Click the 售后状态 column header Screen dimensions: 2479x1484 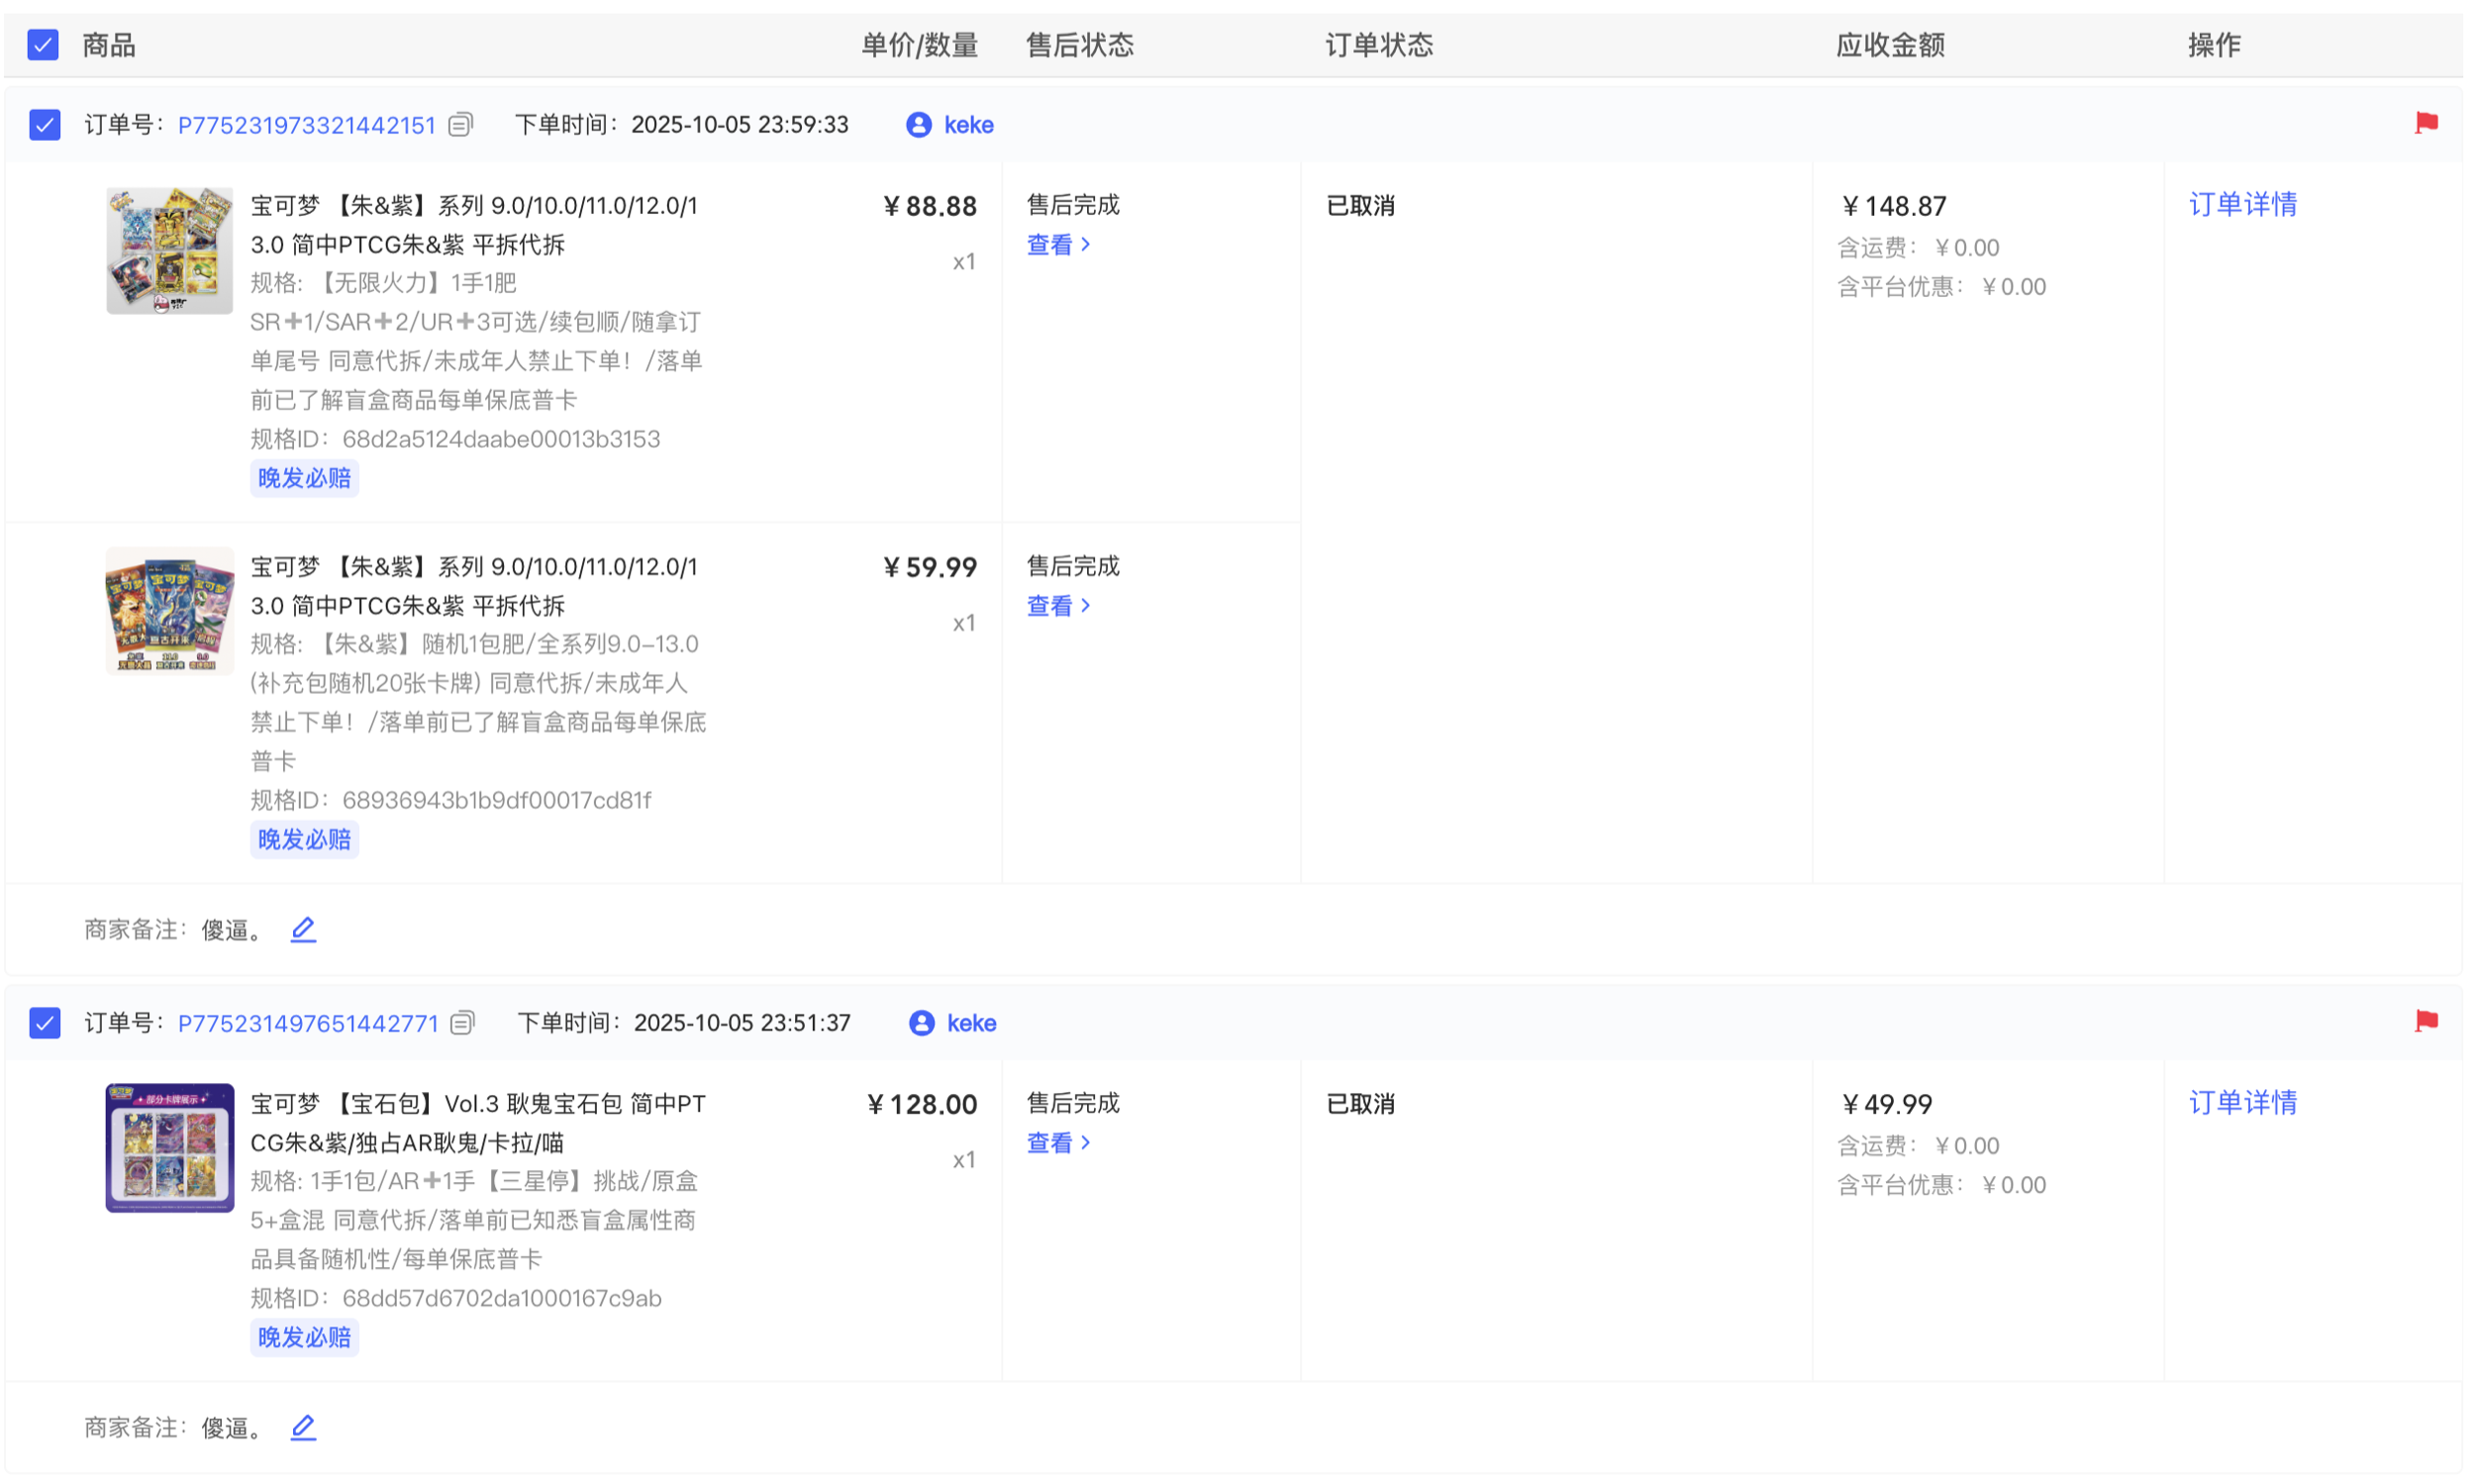tap(1079, 45)
